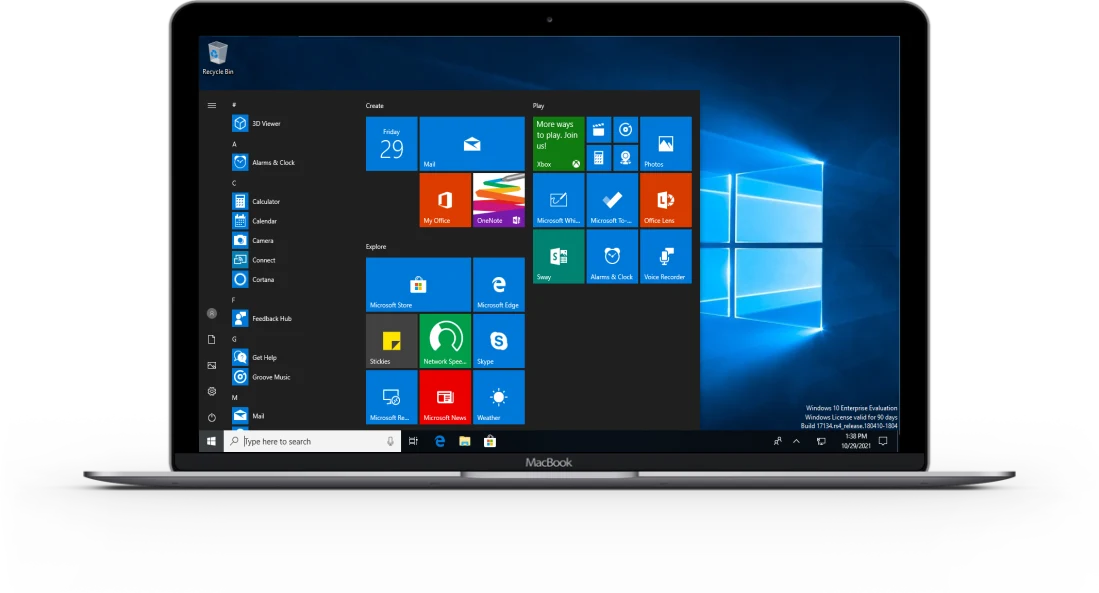Open the Microsoft To-Do tile
Image resolution: width=1099 pixels, height=593 pixels.
[x=612, y=200]
